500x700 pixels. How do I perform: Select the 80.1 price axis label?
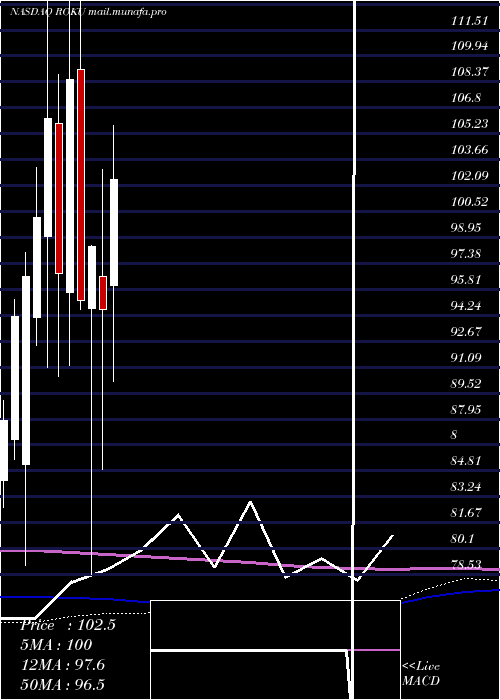coord(462,539)
